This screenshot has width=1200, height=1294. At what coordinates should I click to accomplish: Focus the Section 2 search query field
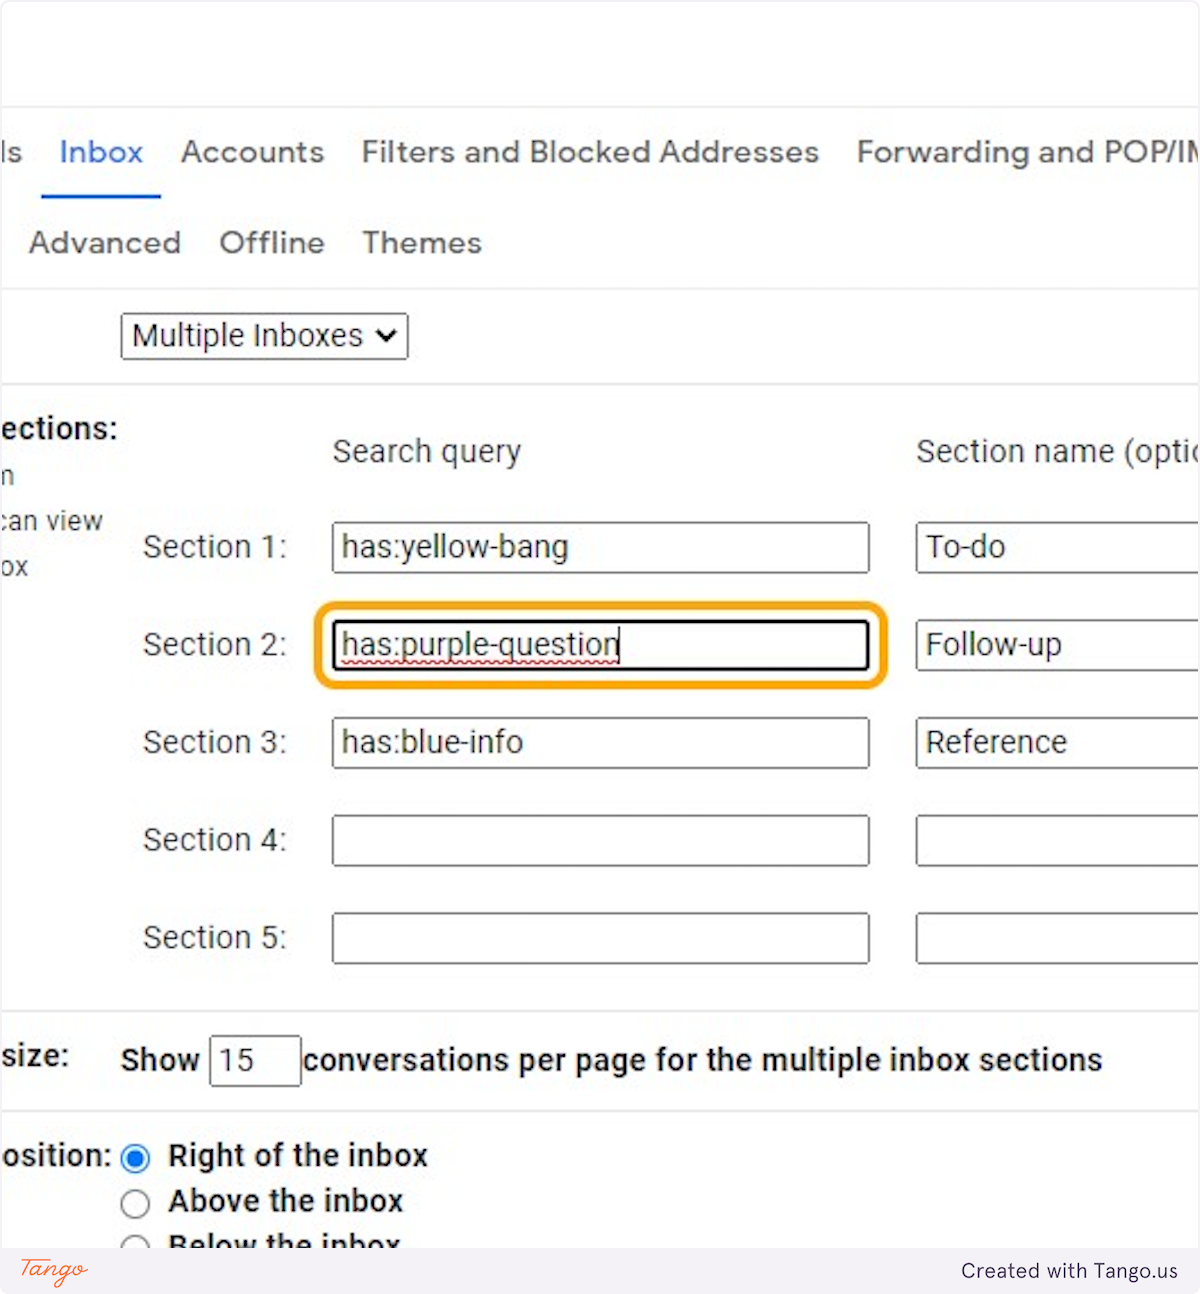coord(600,645)
